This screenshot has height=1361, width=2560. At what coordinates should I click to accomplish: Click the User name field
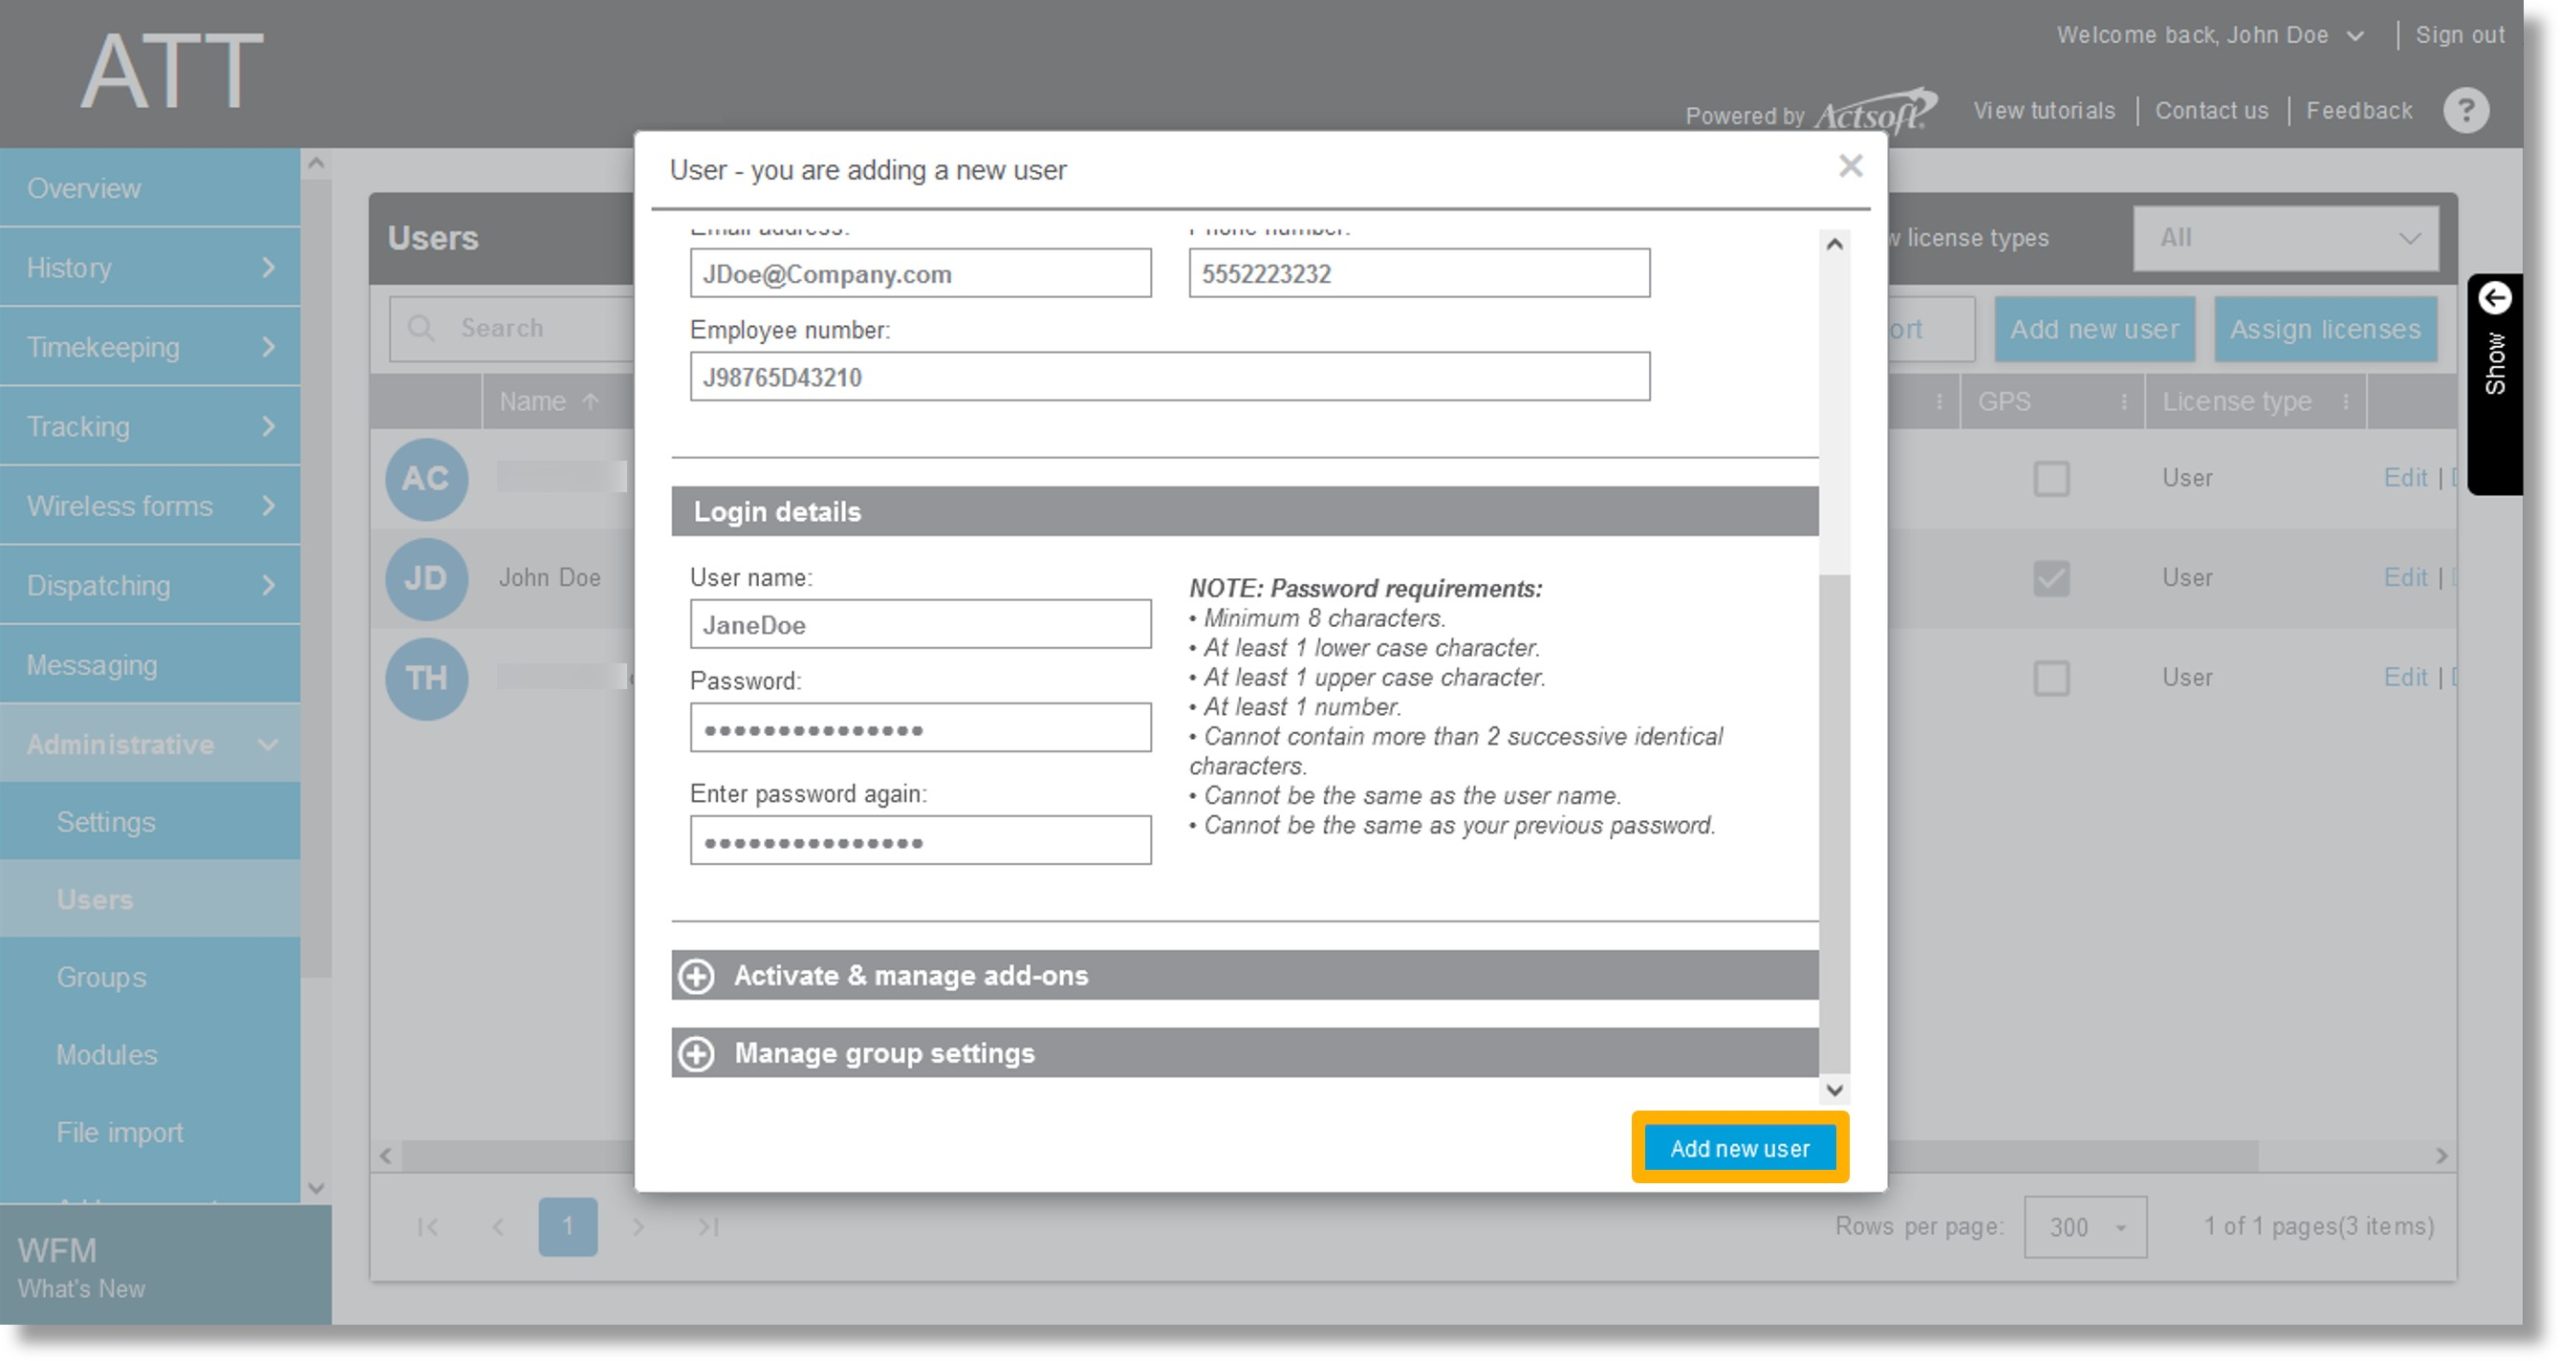(x=920, y=624)
